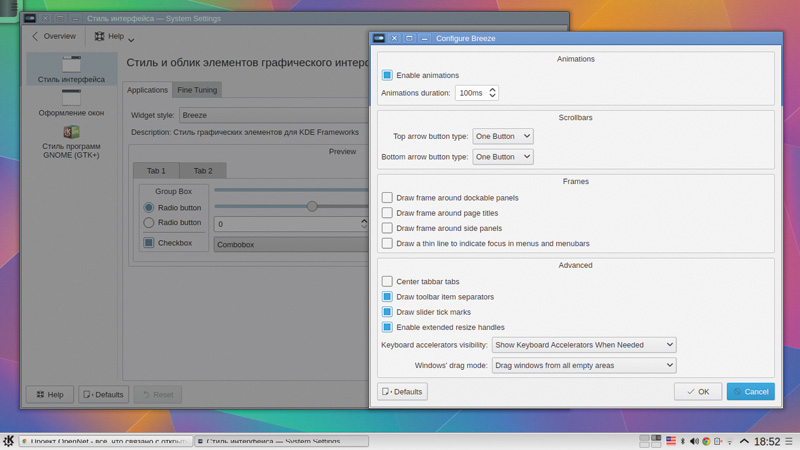Open the battery status tray icon
The height and width of the screenshot is (450, 800).
(x=718, y=441)
